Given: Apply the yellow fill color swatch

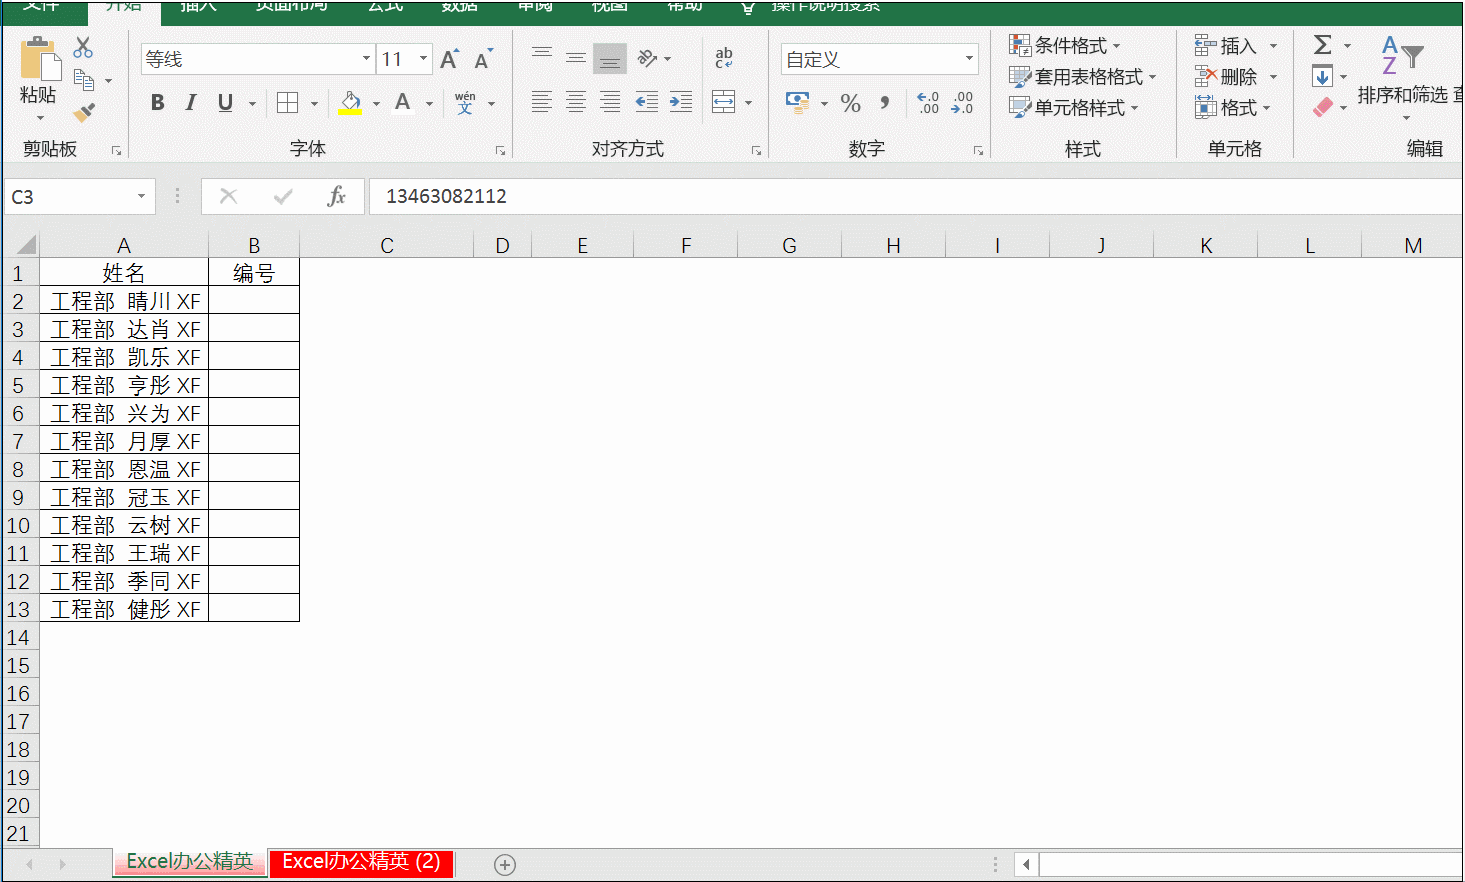Looking at the screenshot, I should pos(350,102).
